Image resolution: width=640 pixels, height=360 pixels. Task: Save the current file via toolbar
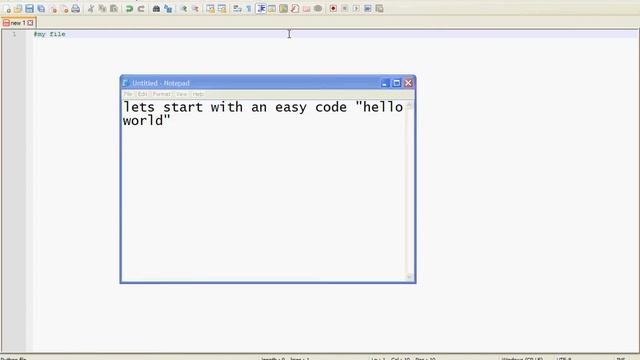[29, 9]
